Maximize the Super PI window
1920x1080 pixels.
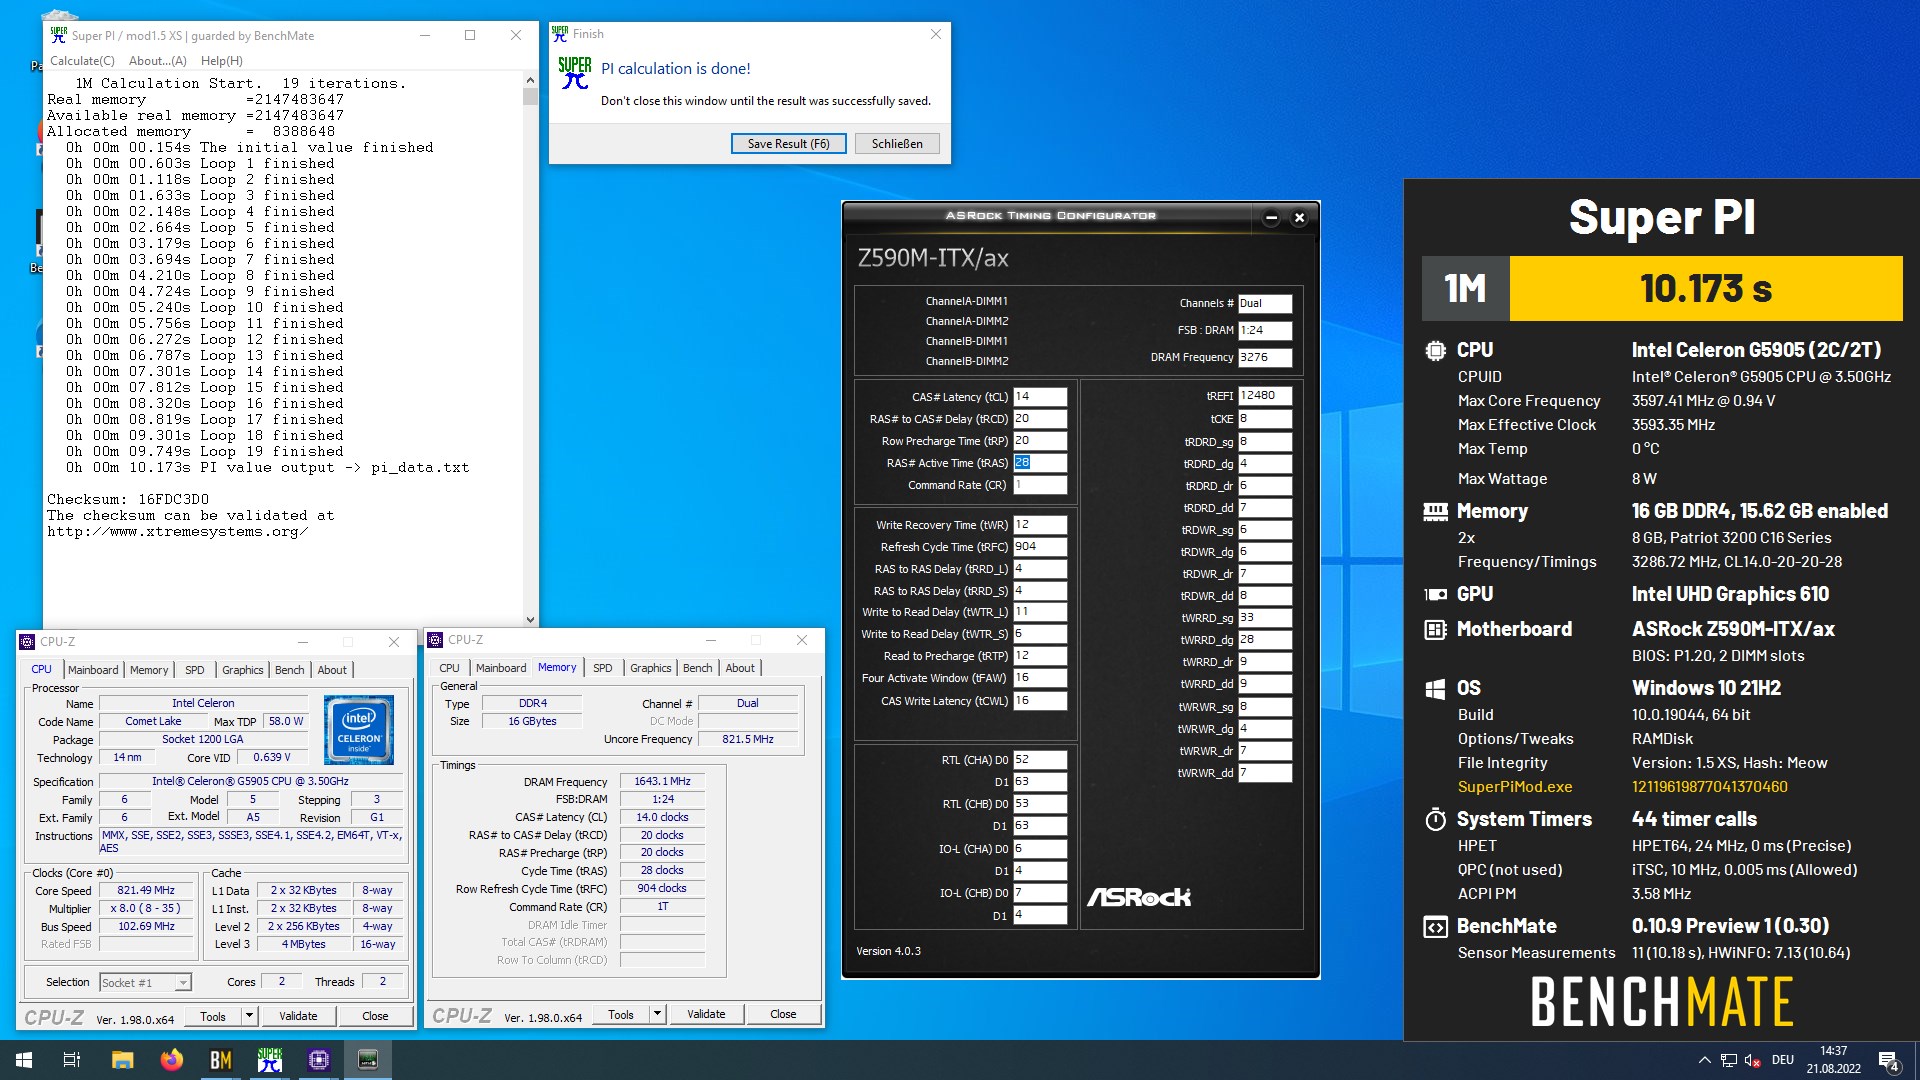(470, 35)
